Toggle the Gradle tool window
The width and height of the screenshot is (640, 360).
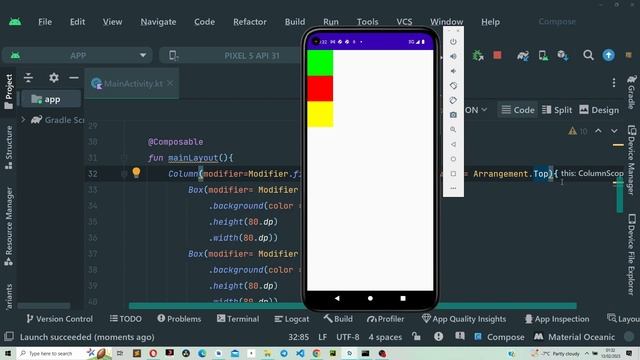(632, 92)
